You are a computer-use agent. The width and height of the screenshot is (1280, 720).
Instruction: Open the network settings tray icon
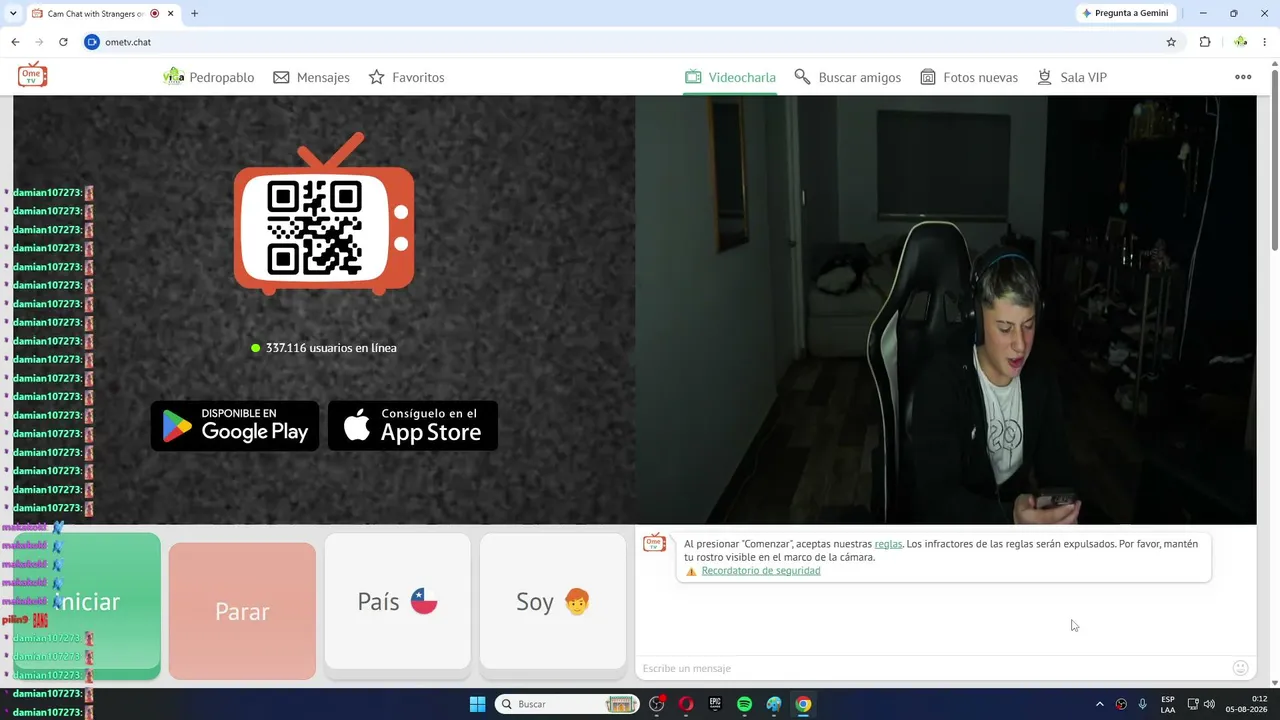click(1193, 704)
